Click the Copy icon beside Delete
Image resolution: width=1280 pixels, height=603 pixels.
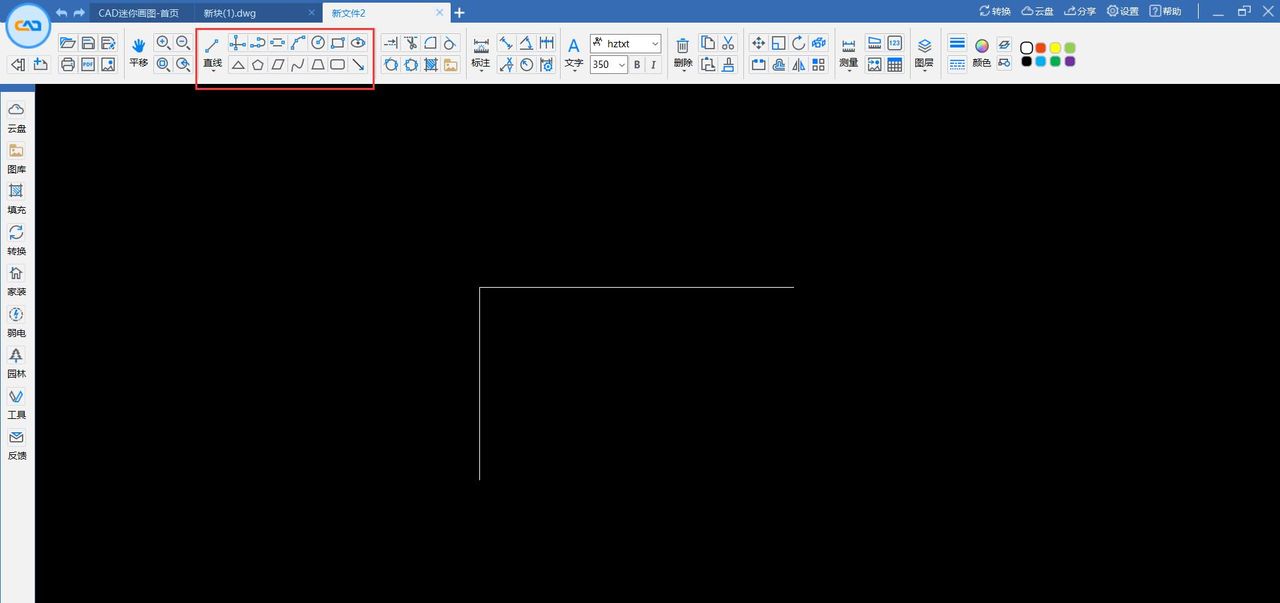pyautogui.click(x=708, y=43)
